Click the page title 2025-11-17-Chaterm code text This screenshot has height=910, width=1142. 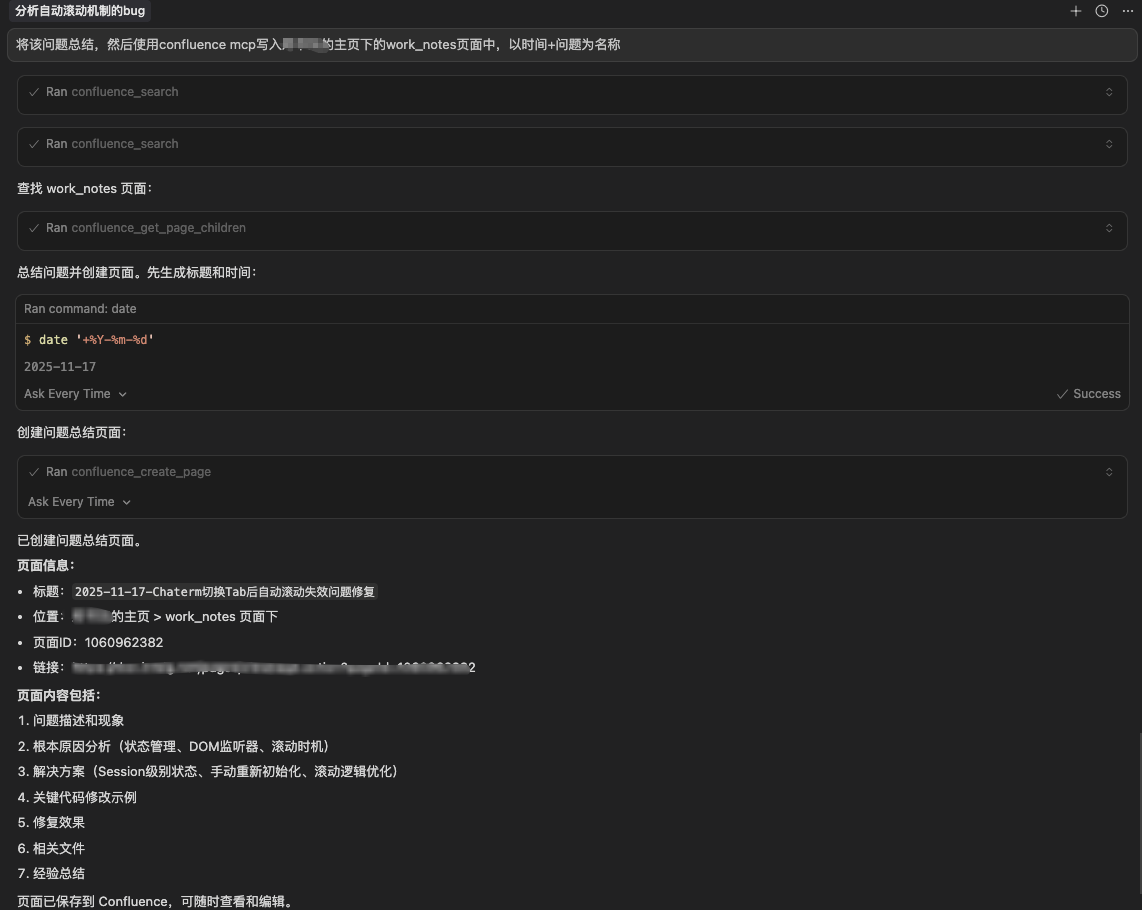tap(225, 592)
